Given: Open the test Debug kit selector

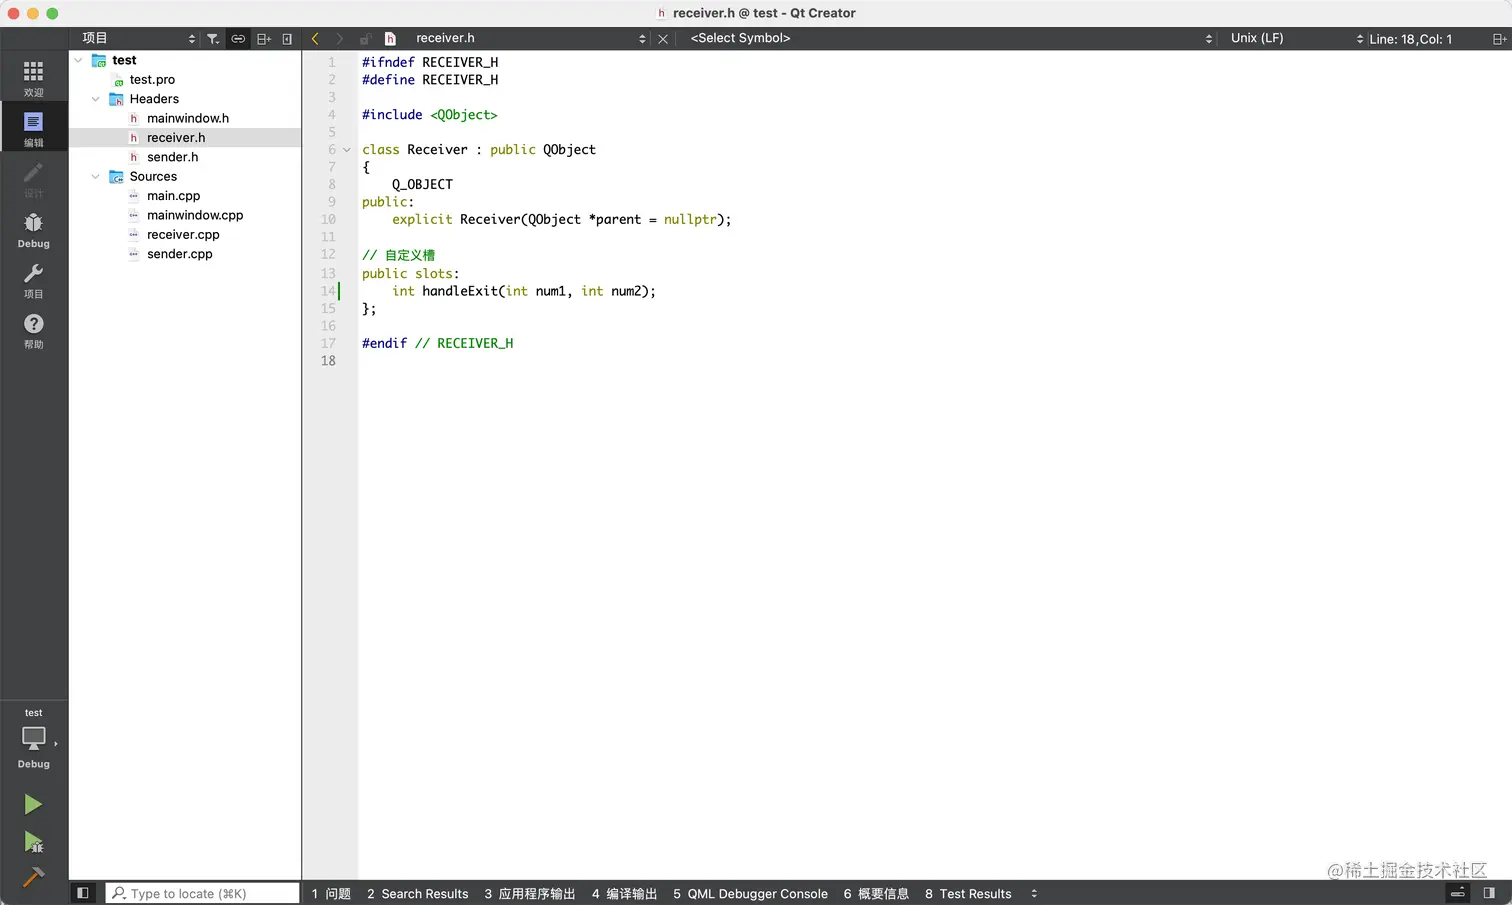Looking at the screenshot, I should click(33, 740).
